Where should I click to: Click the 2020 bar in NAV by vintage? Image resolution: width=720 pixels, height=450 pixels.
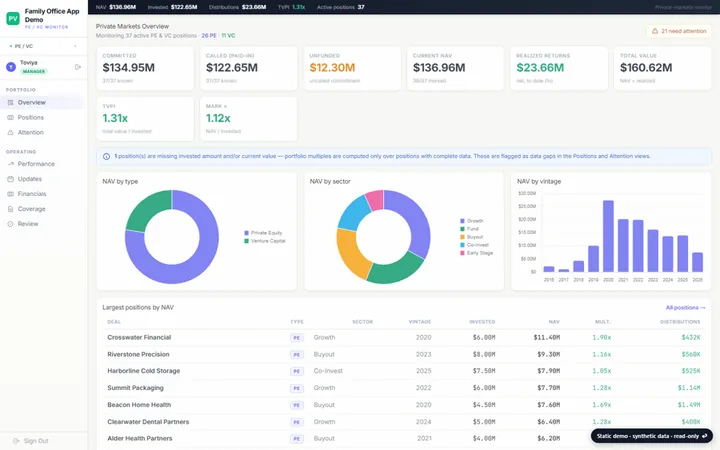(608, 236)
